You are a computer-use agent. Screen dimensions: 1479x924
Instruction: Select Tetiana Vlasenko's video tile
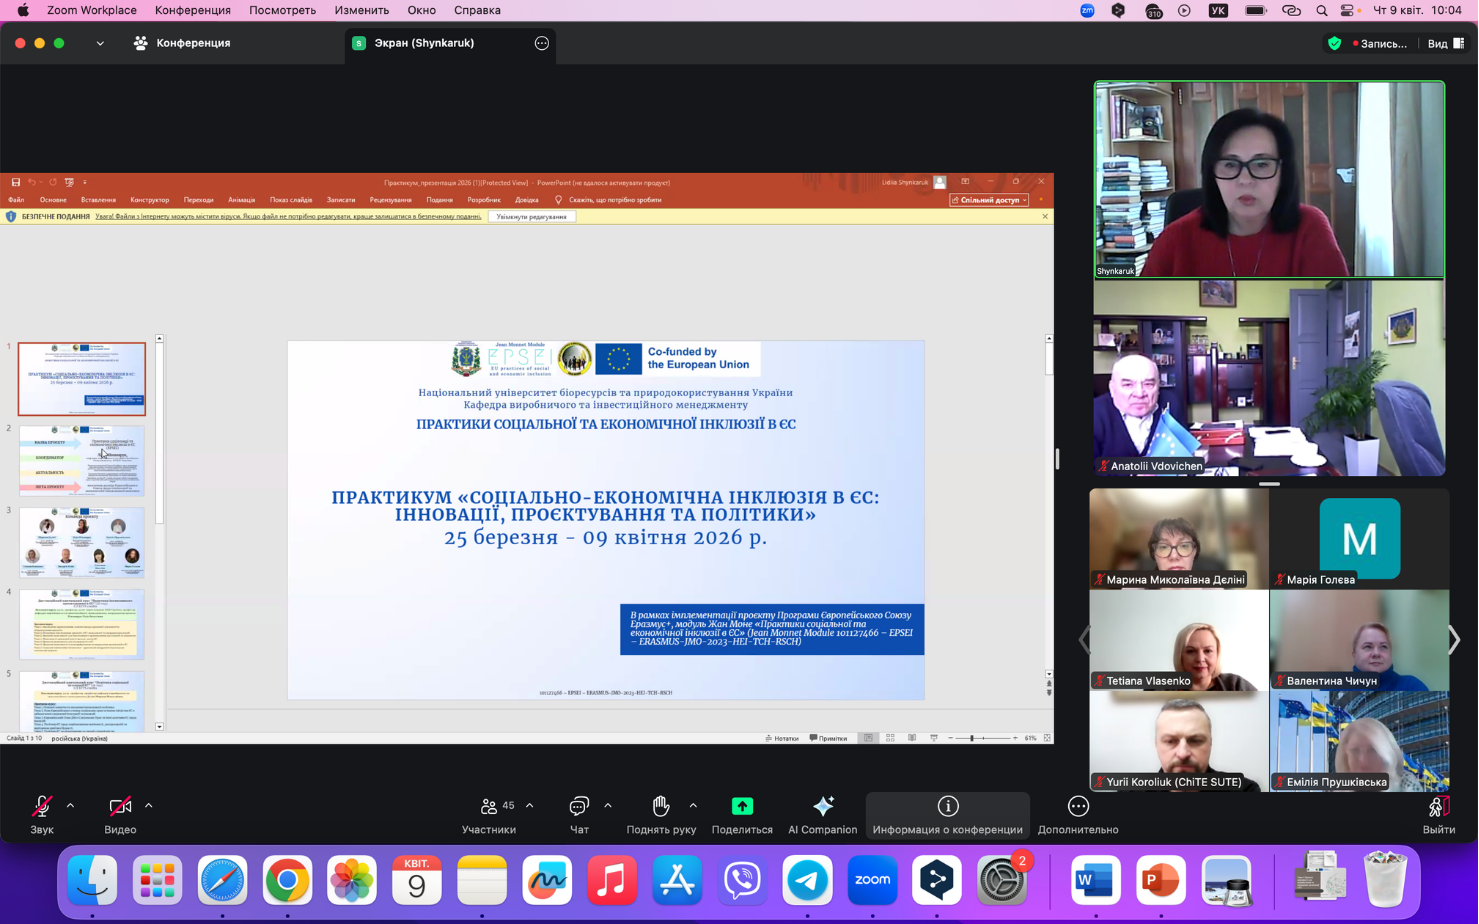pos(1178,640)
